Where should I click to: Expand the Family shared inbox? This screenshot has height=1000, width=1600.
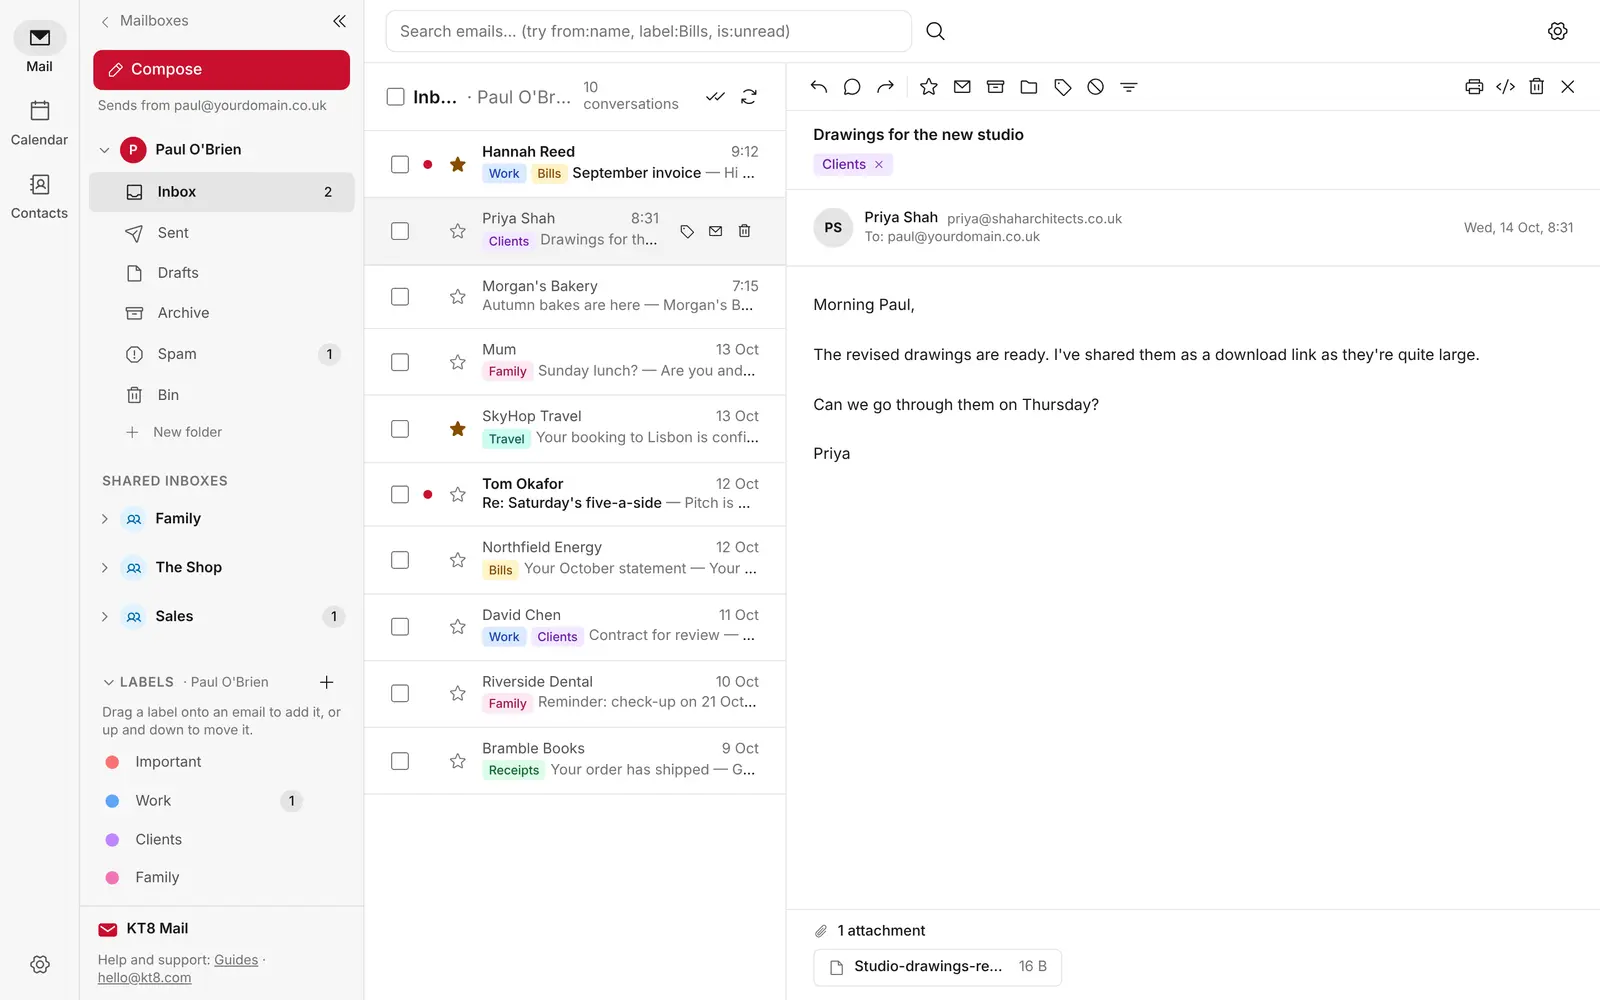104,519
